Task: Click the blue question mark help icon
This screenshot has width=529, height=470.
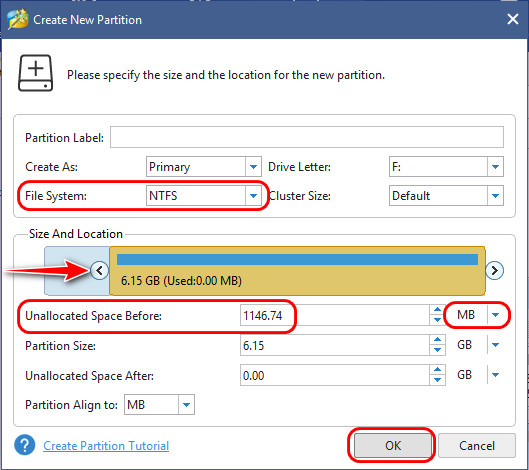Action: [25, 445]
